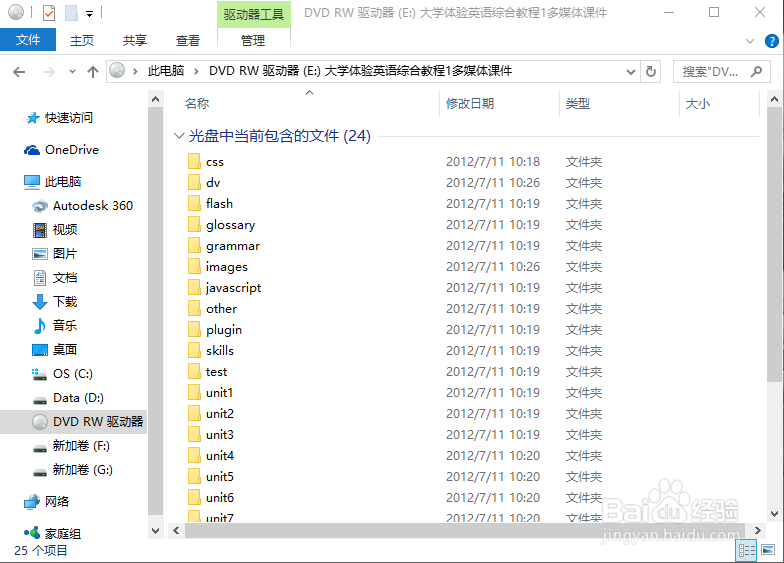The height and width of the screenshot is (563, 784).
Task: Click the magnifier search icon
Action: click(x=756, y=72)
